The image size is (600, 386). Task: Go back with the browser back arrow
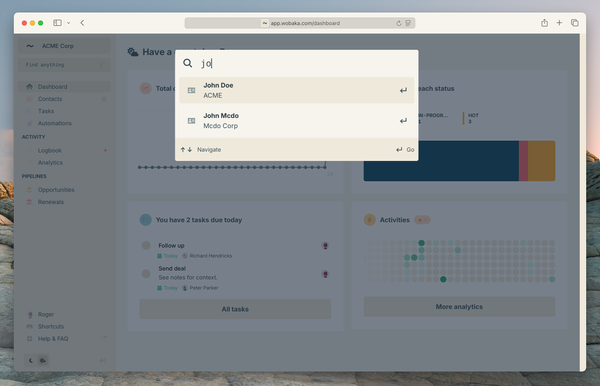(82, 23)
